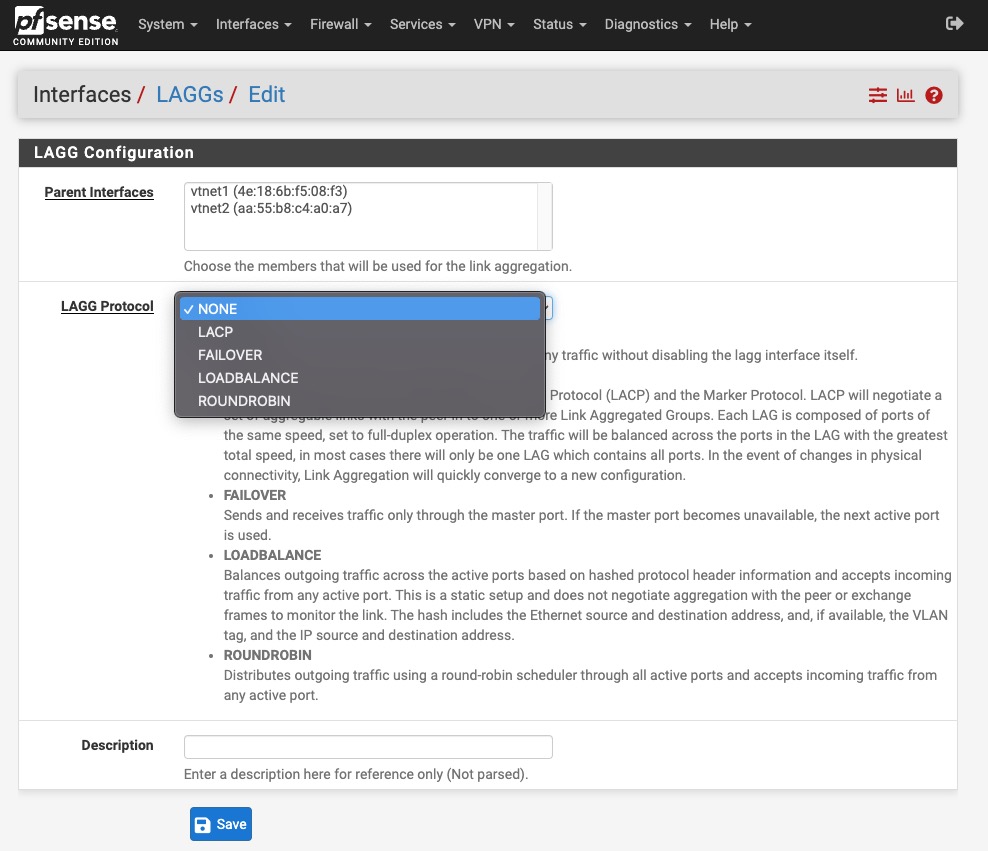Click the LAGG Protocol label
Viewport: 988px width, 851px height.
tap(107, 306)
